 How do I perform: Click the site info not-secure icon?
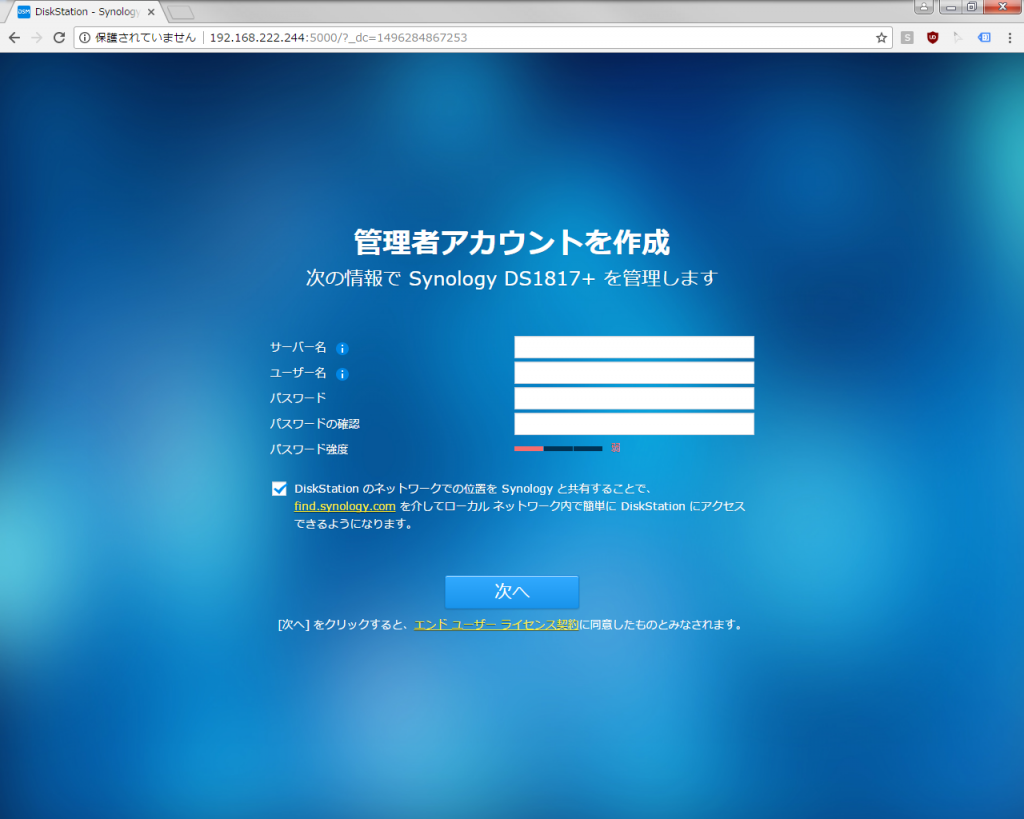(84, 38)
